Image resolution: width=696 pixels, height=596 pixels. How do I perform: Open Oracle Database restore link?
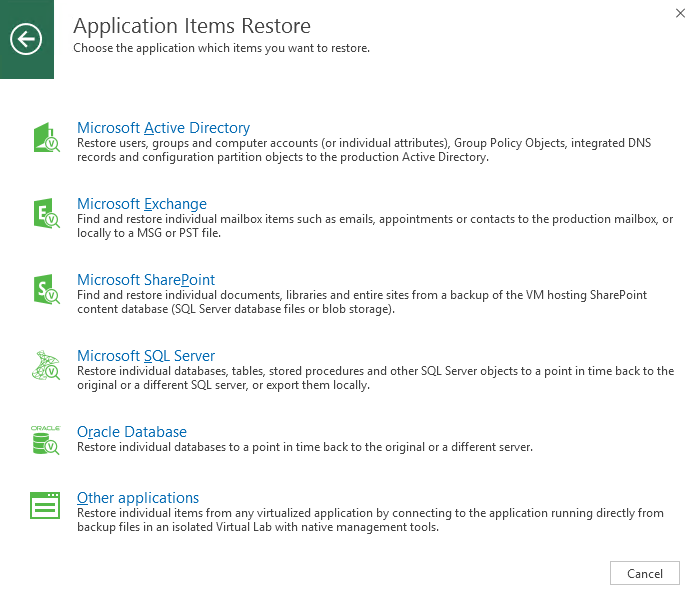132,432
